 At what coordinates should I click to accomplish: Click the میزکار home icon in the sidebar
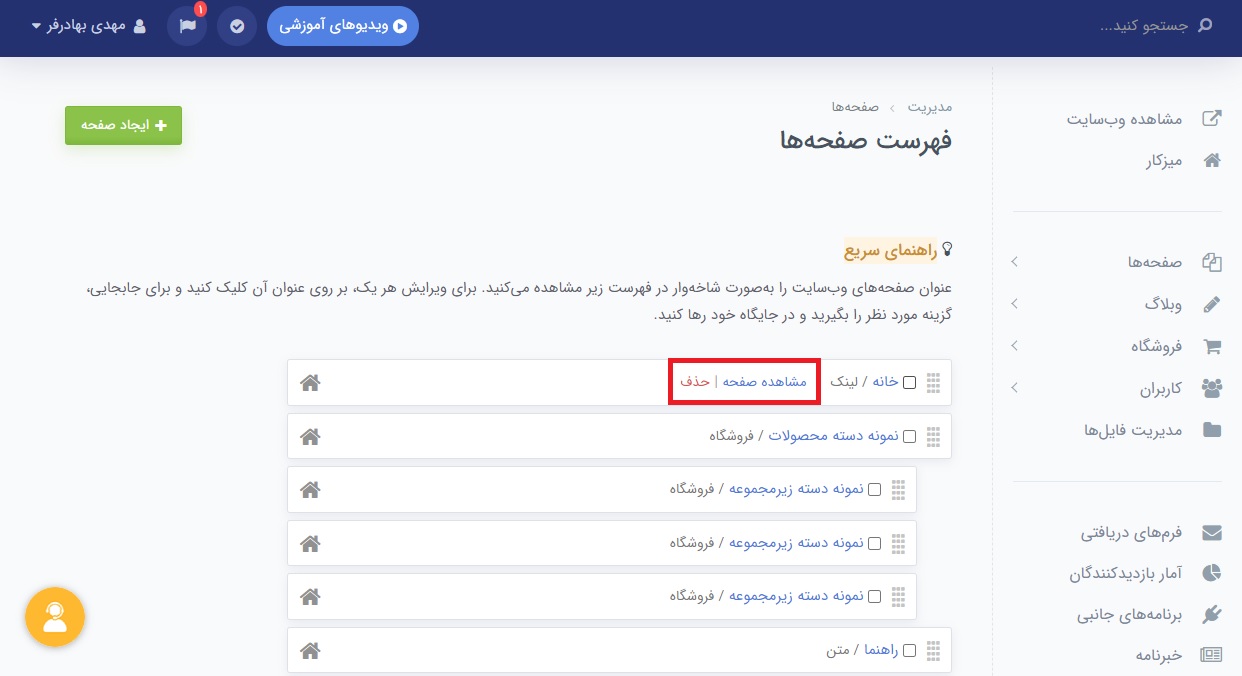click(x=1211, y=160)
